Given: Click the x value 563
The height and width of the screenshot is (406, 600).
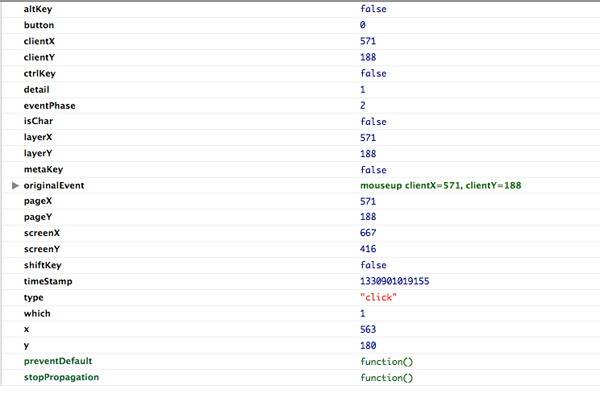Looking at the screenshot, I should pos(368,329).
